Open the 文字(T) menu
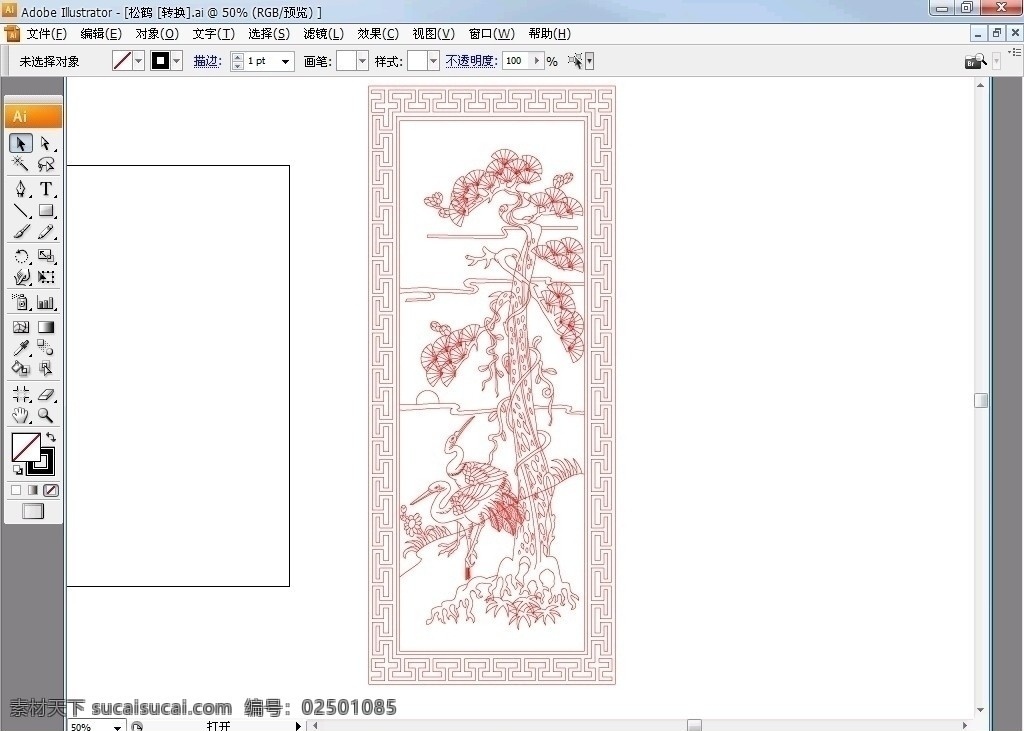 pos(214,34)
